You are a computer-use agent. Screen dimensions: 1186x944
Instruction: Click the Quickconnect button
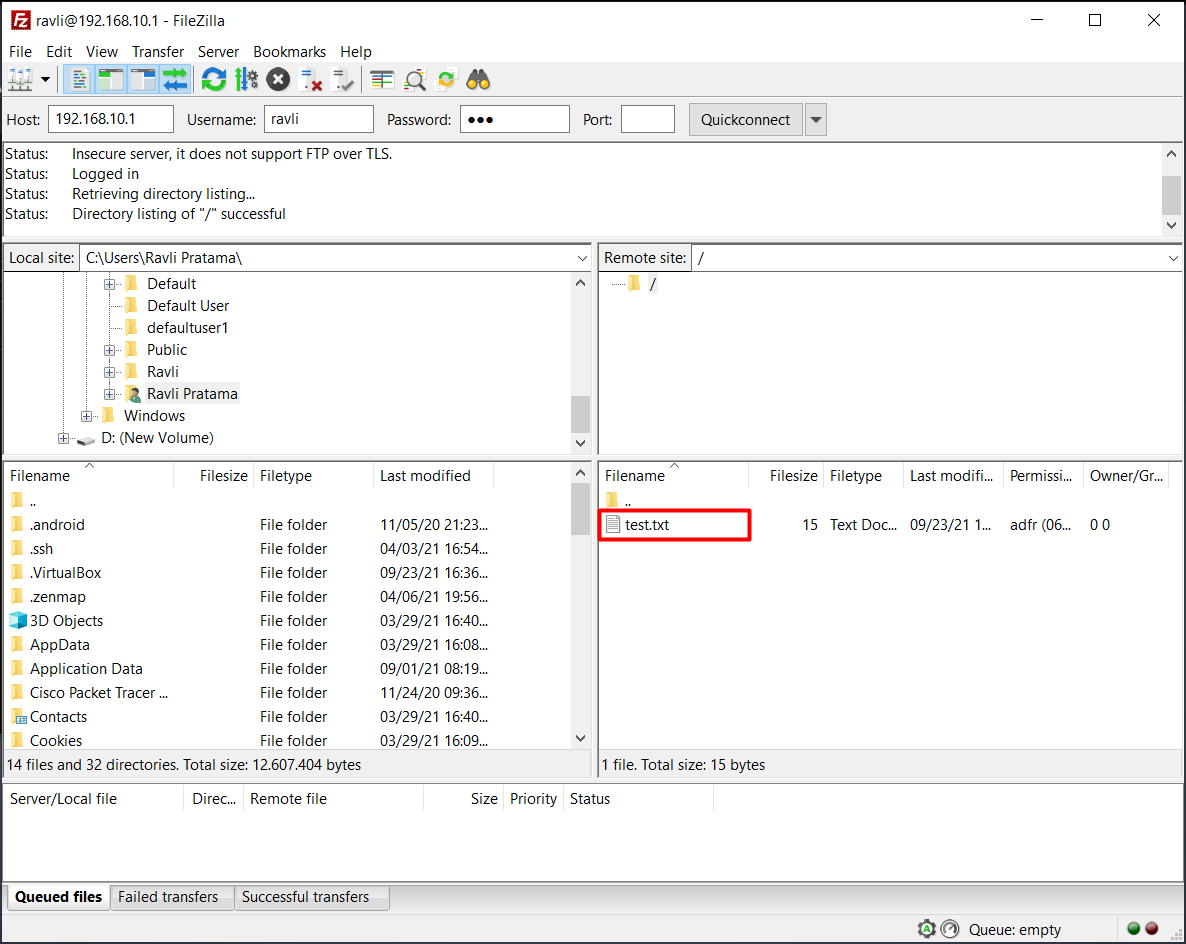(745, 120)
